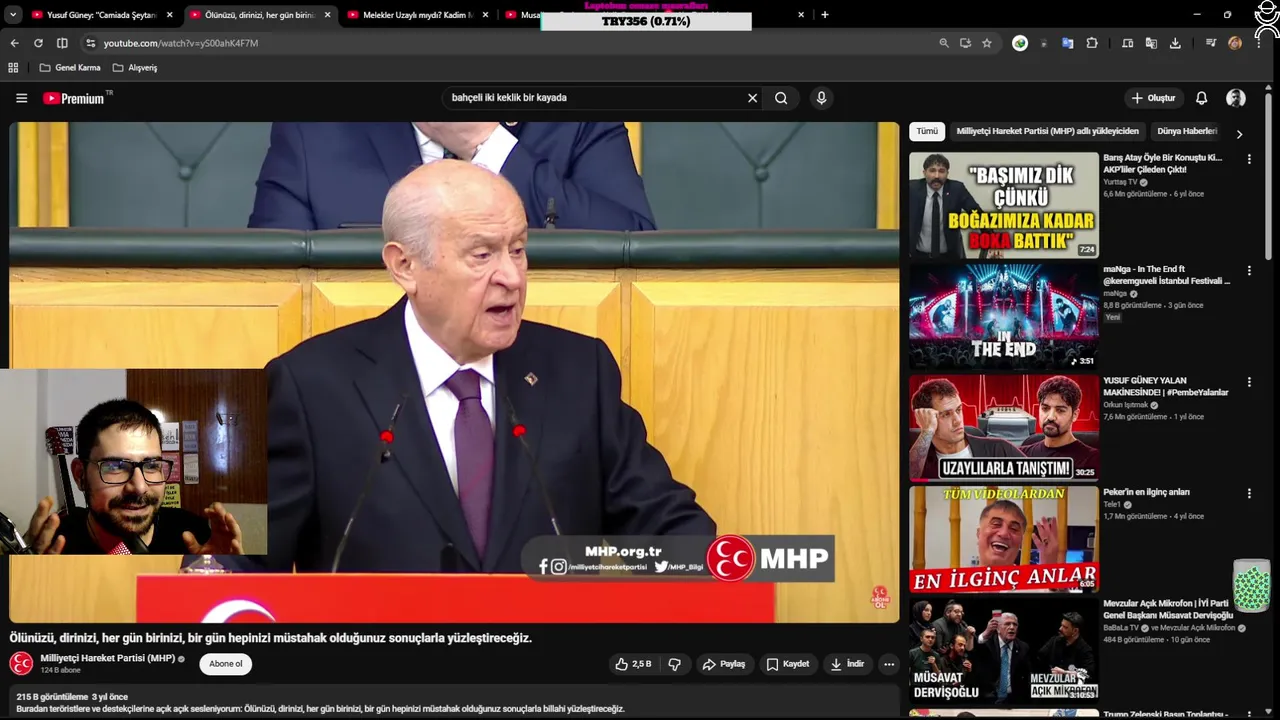Start voice search with microphone
Viewport: 1280px width, 720px height.
click(821, 98)
